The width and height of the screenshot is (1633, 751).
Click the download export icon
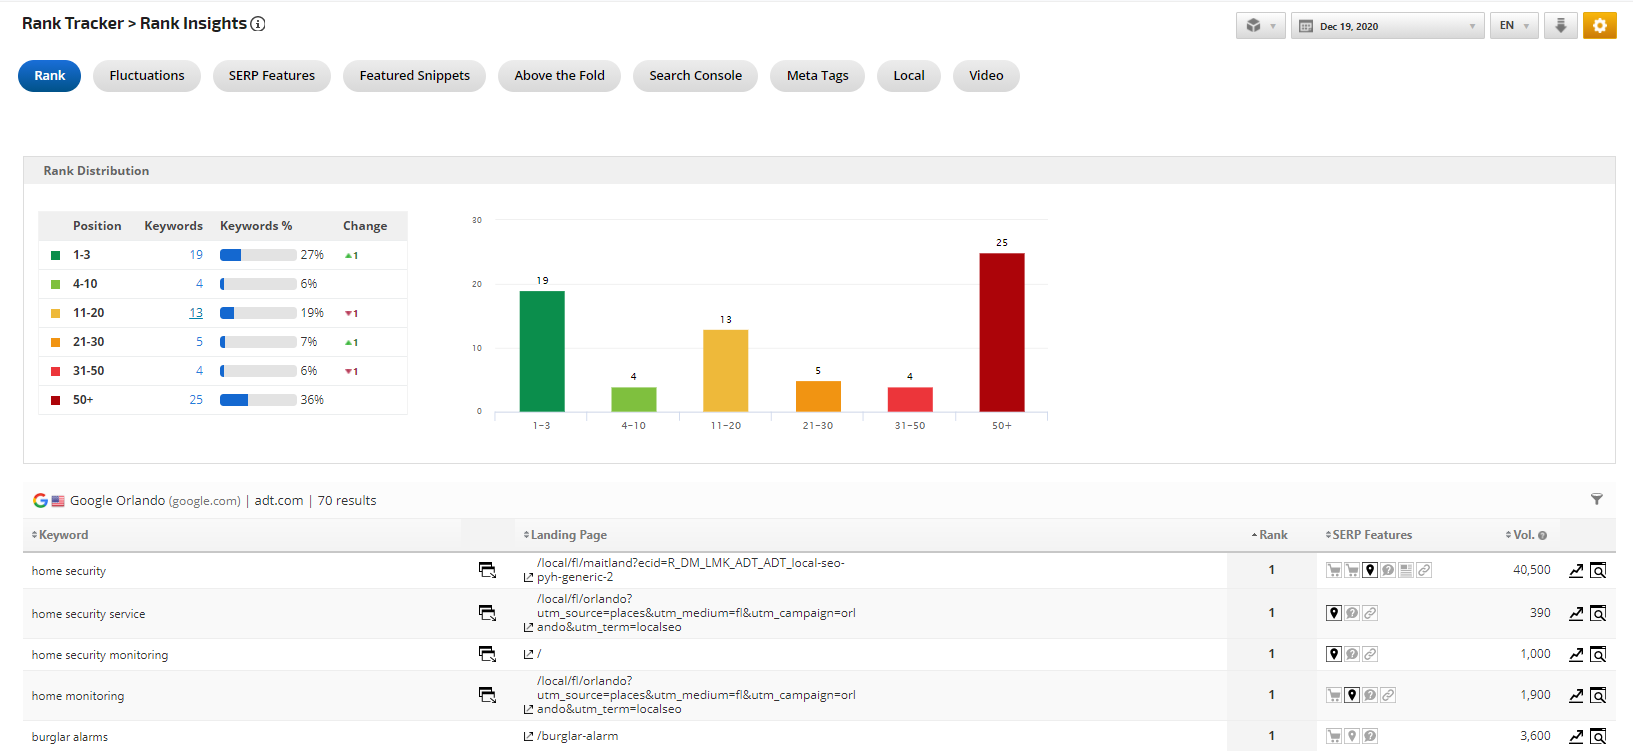(x=1560, y=26)
